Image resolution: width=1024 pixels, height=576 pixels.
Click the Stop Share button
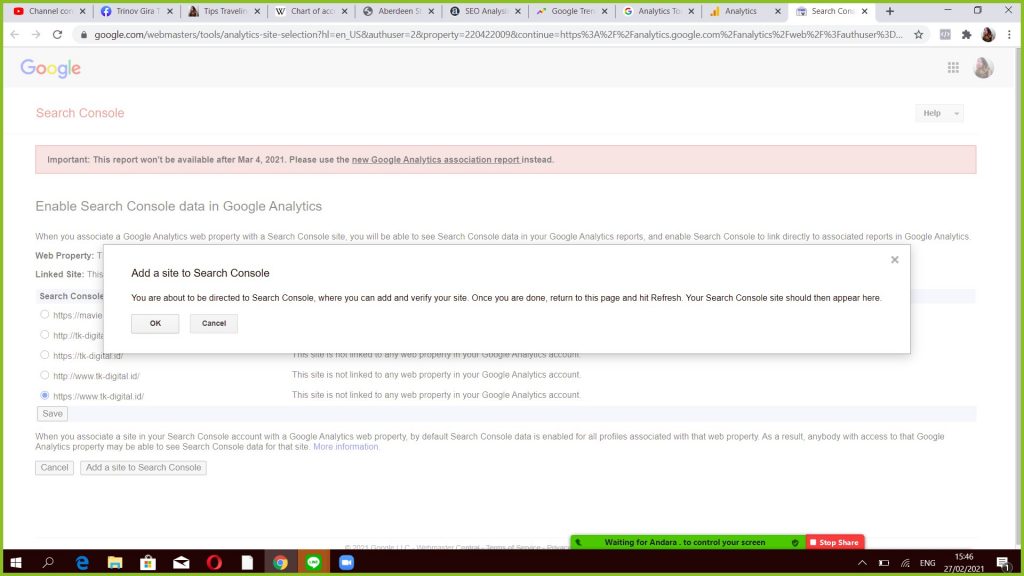coord(834,542)
